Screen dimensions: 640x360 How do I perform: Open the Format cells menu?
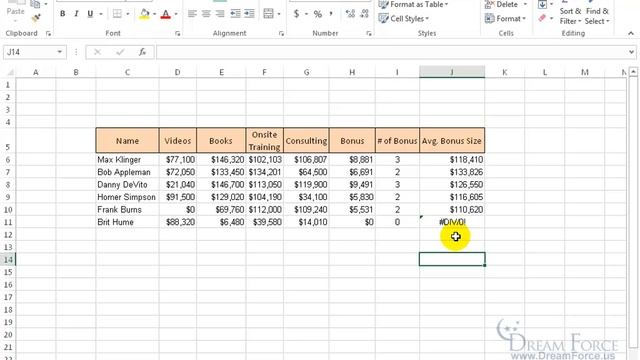(505, 18)
